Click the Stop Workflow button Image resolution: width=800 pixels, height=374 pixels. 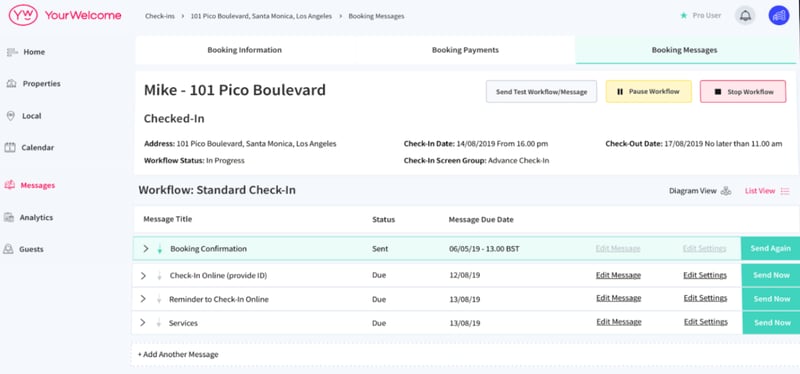743,92
